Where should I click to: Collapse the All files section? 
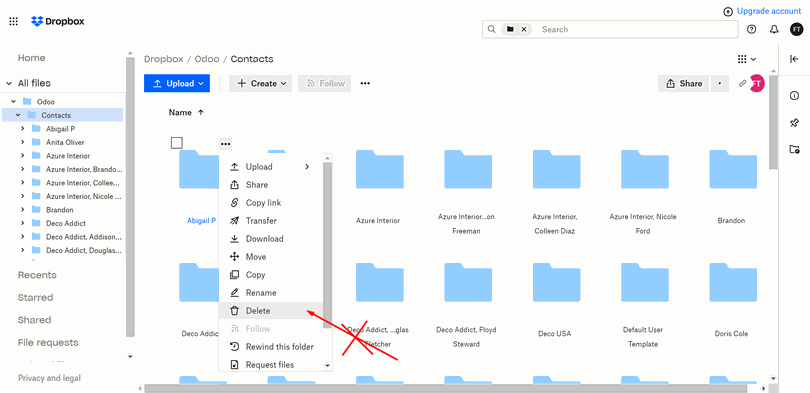tap(9, 83)
